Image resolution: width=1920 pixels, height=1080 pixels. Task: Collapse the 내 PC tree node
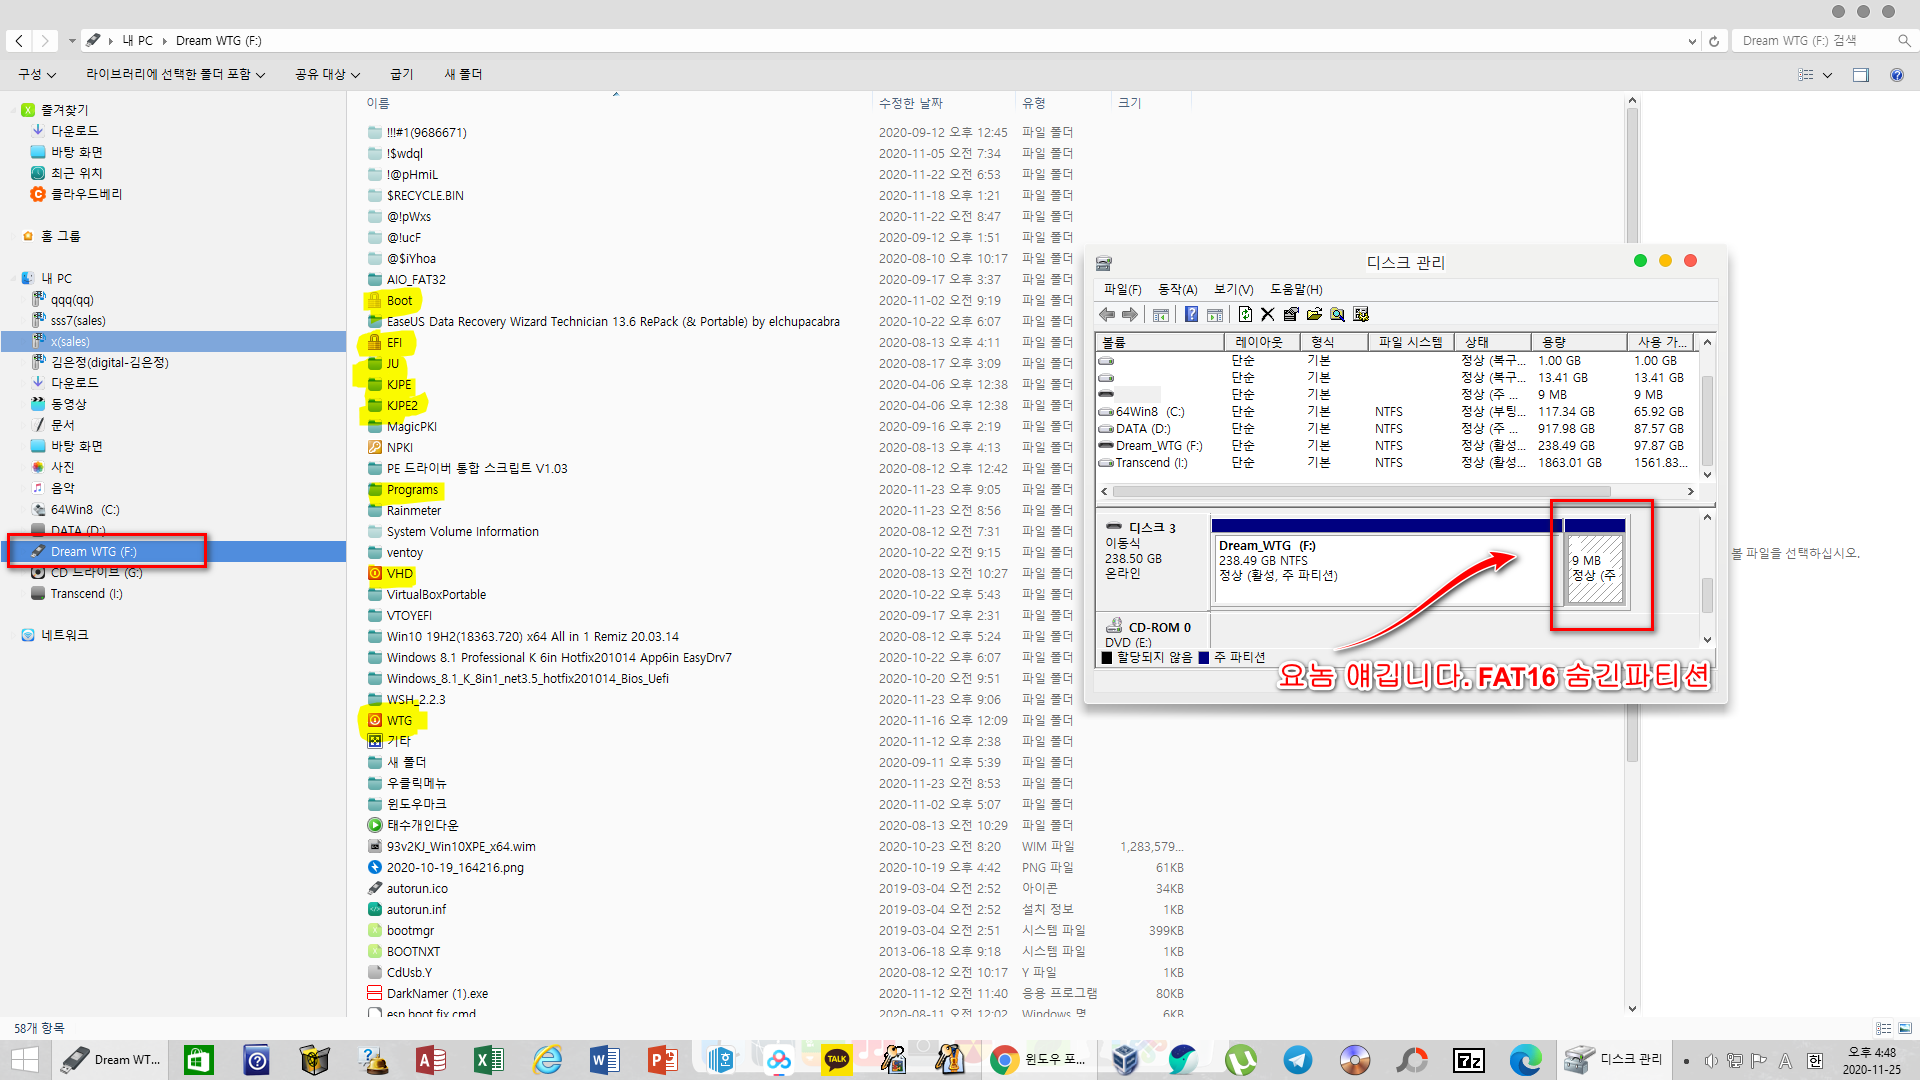13,278
